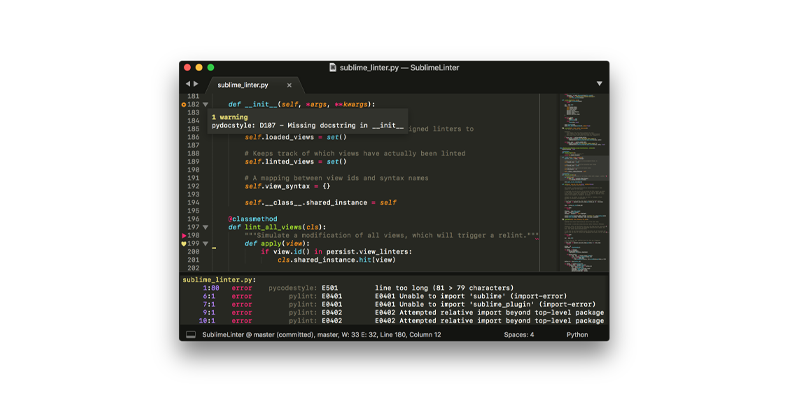
Task: Open the Python syntax selector
Action: 577,335
